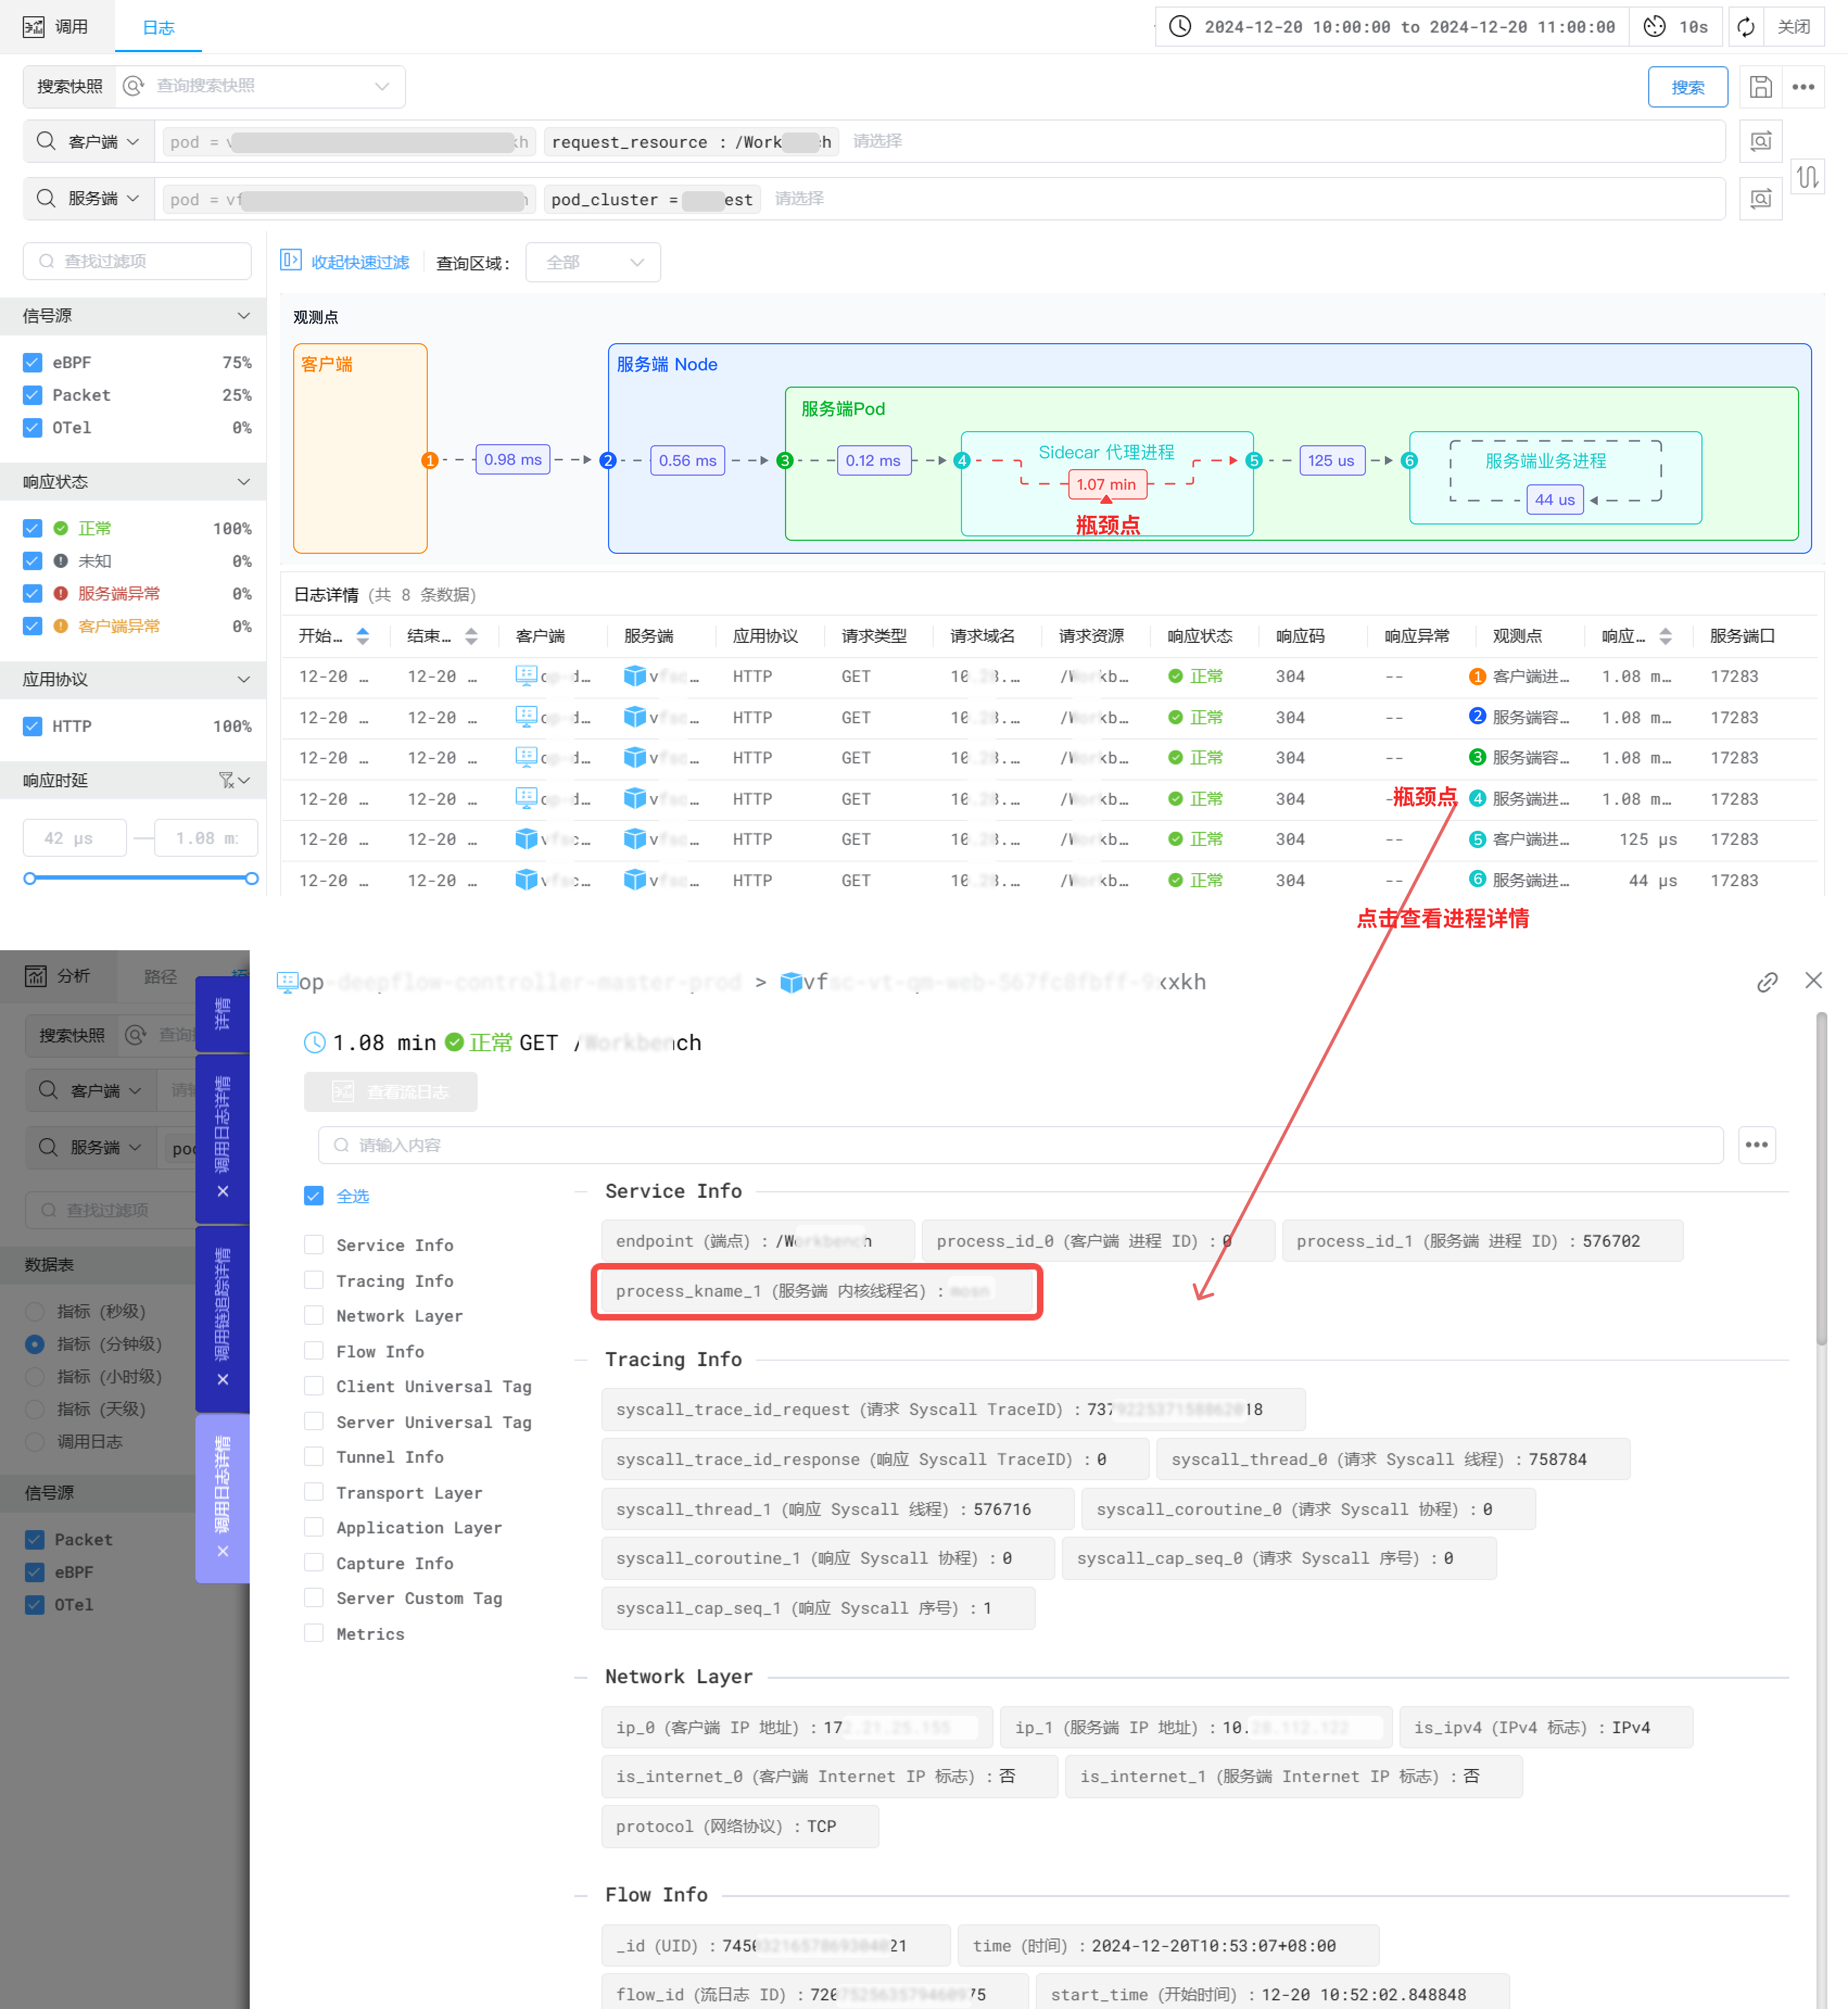Toggle the 全选 select-all checkbox

click(x=314, y=1196)
